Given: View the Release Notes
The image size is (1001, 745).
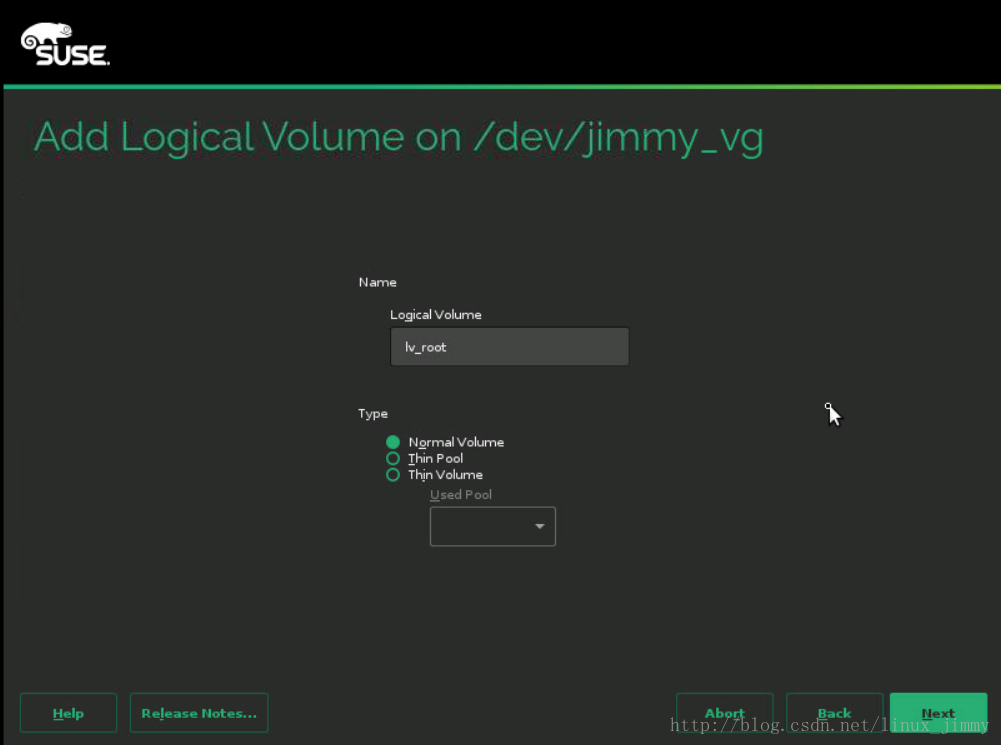Looking at the screenshot, I should point(199,712).
